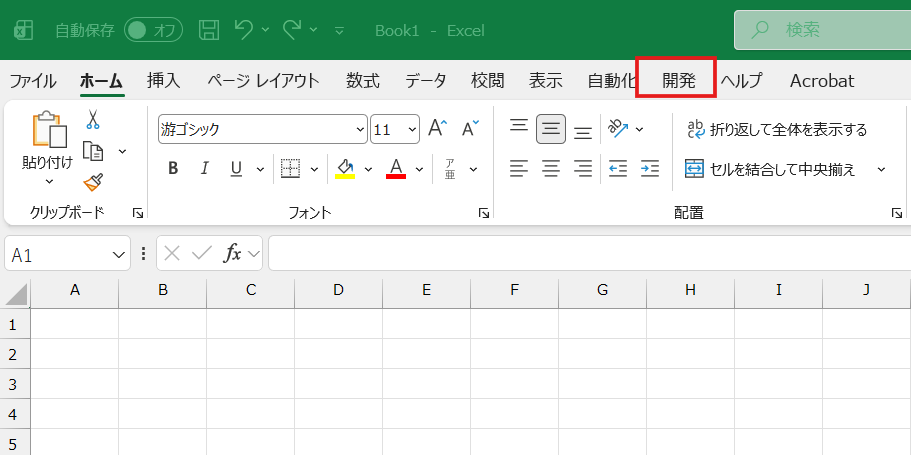This screenshot has height=455, width=911.
Task: Open the フォント dialog launcher
Action: (483, 213)
